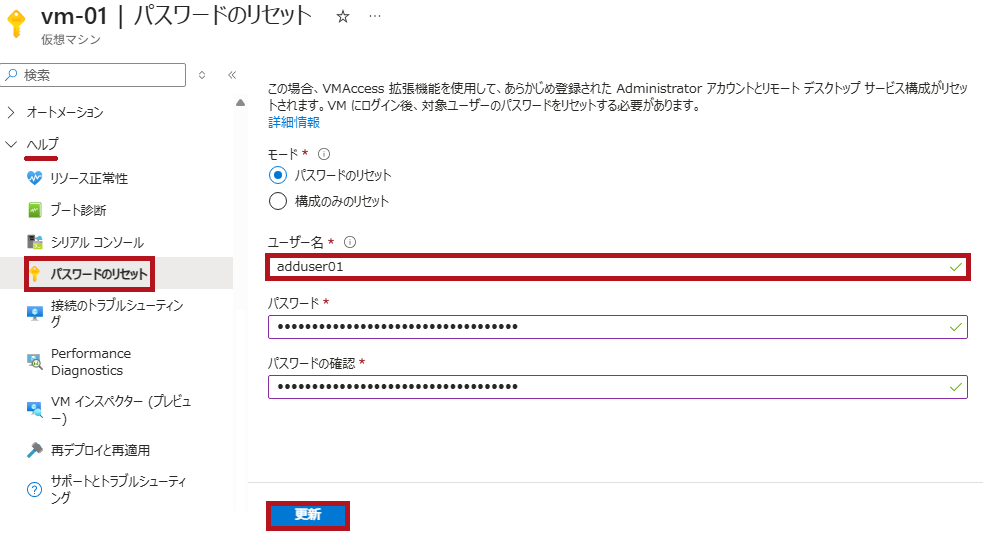Open リソース正常性 menu item
This screenshot has height=537, width=983.
point(89,179)
